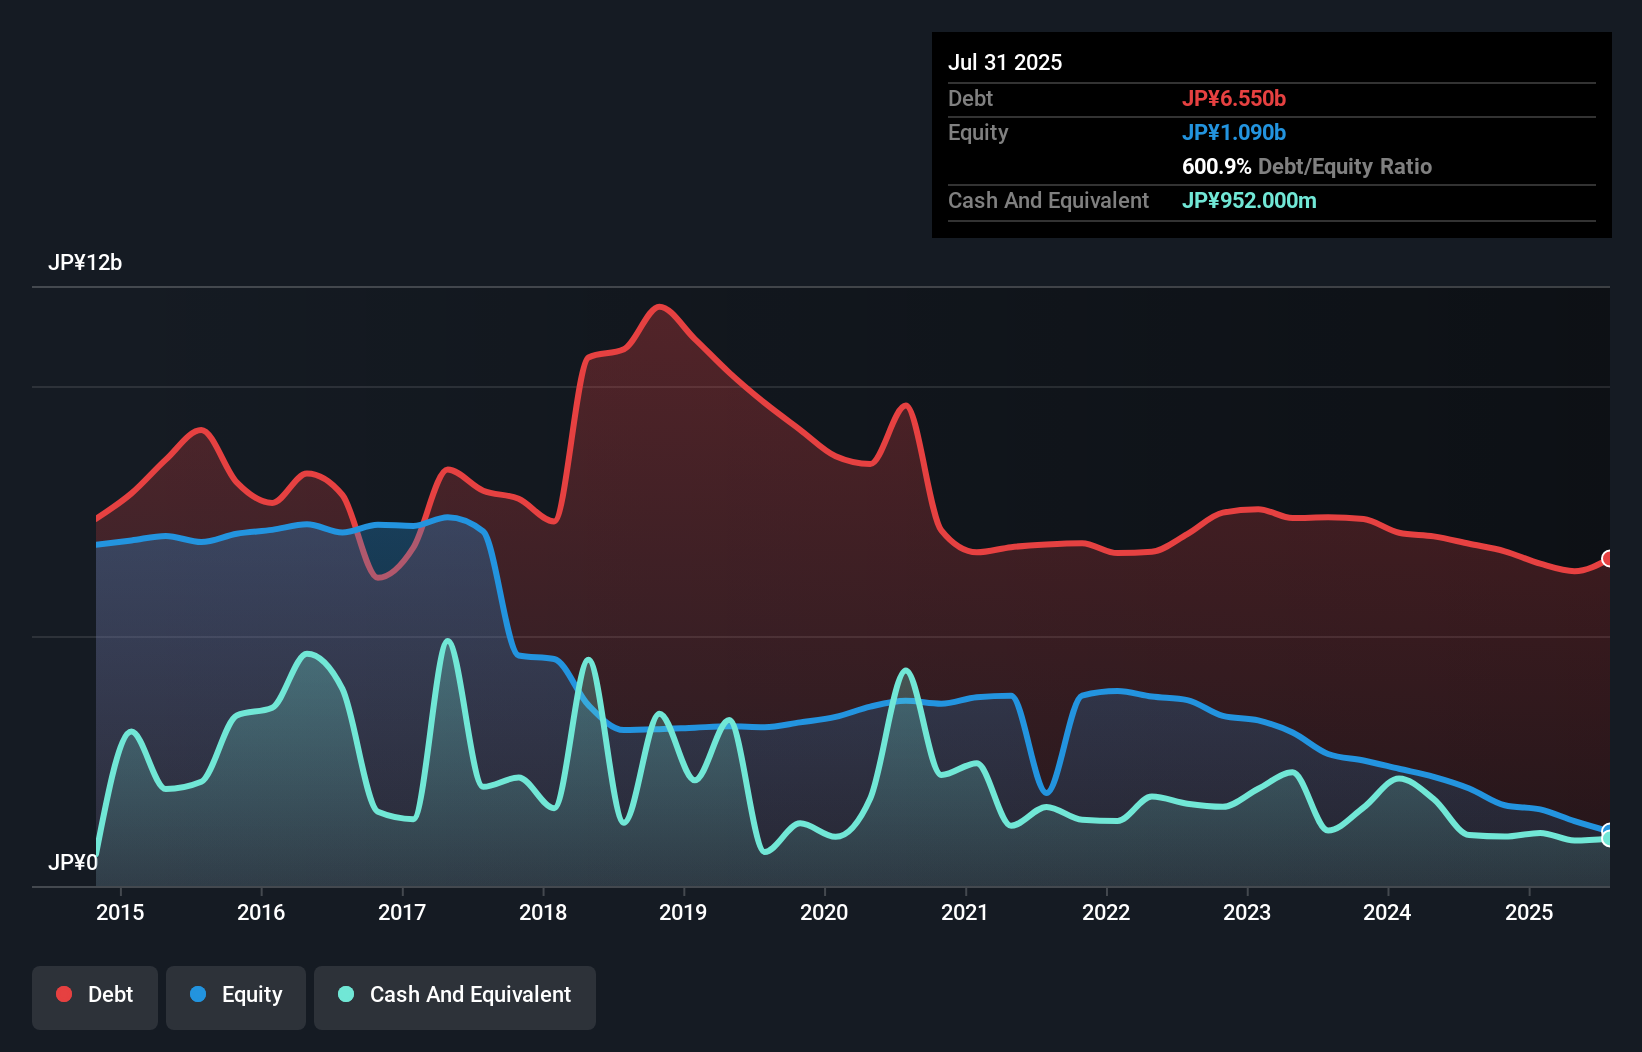Click the red Debt value in the tooltip
The height and width of the screenshot is (1052, 1642).
[x=1236, y=98]
